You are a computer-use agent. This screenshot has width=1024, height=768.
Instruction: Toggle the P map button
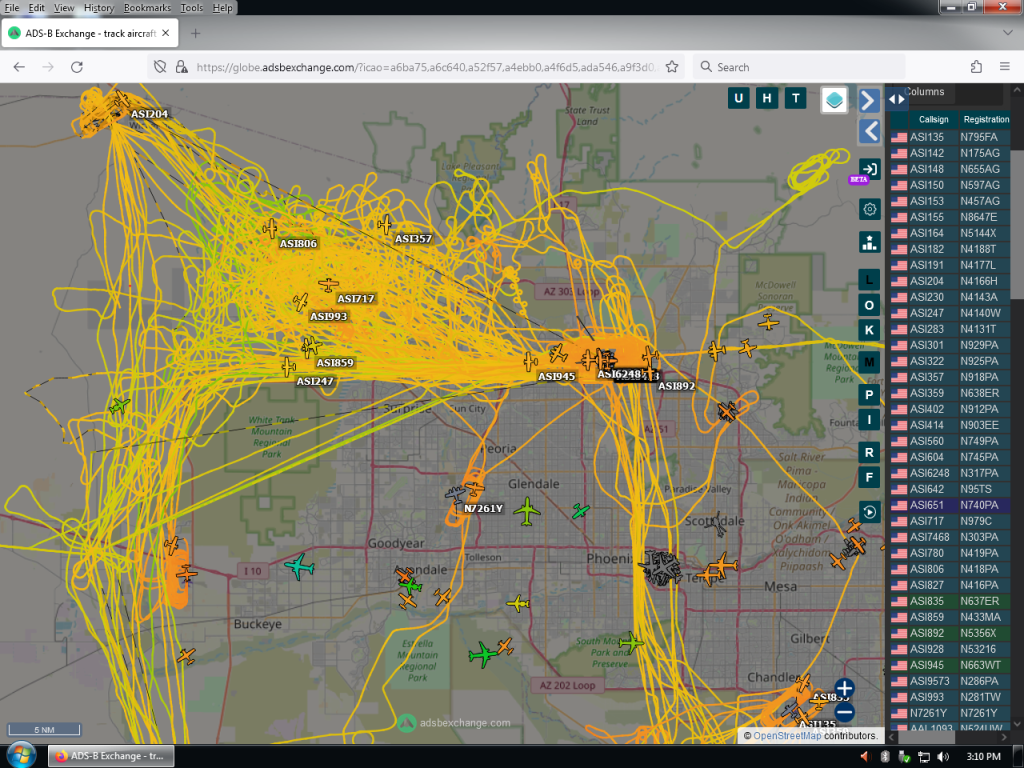869,394
